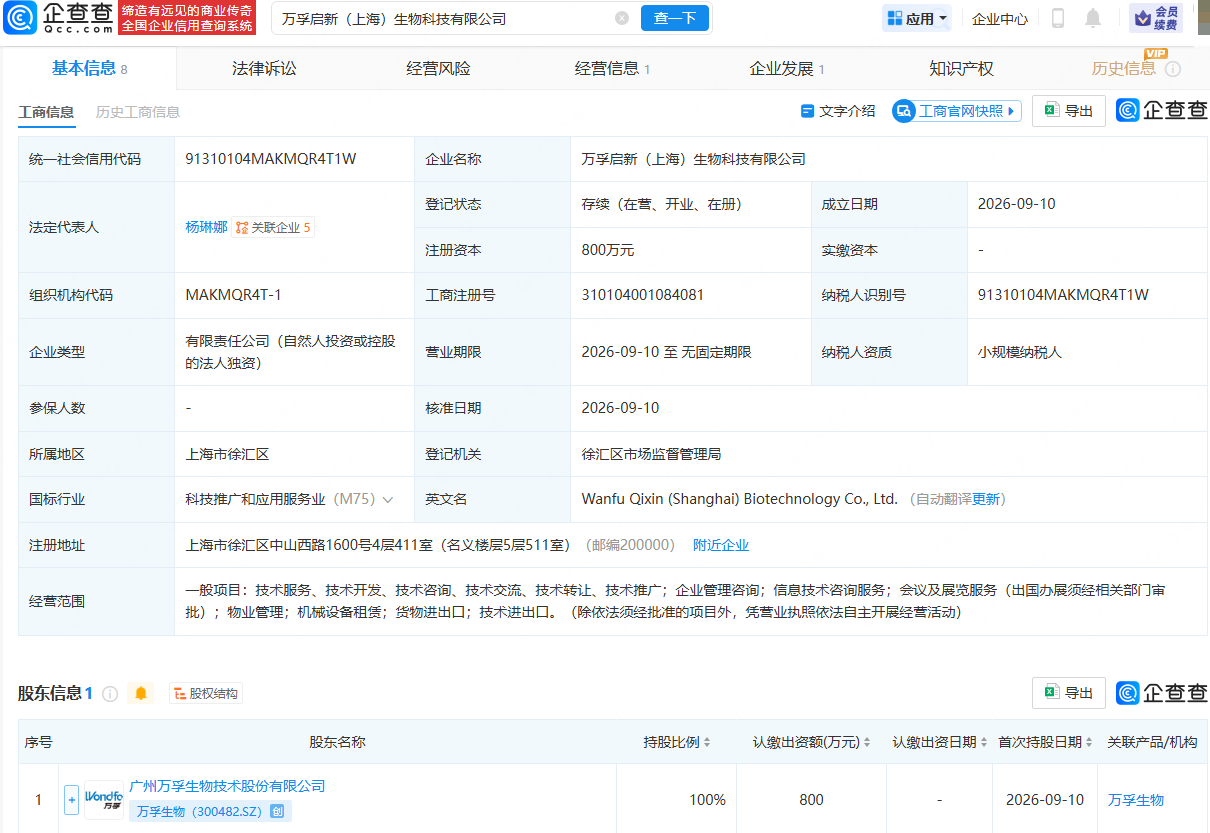Open the 应用 dropdown menu

[x=916, y=18]
